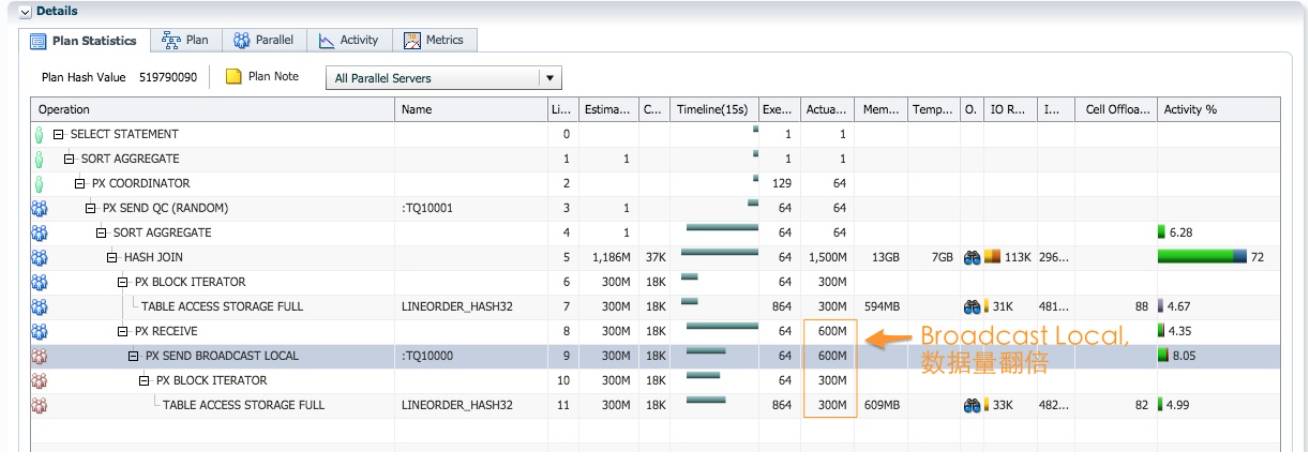
Task: Collapse the Details section arrow
Action: [x=26, y=11]
